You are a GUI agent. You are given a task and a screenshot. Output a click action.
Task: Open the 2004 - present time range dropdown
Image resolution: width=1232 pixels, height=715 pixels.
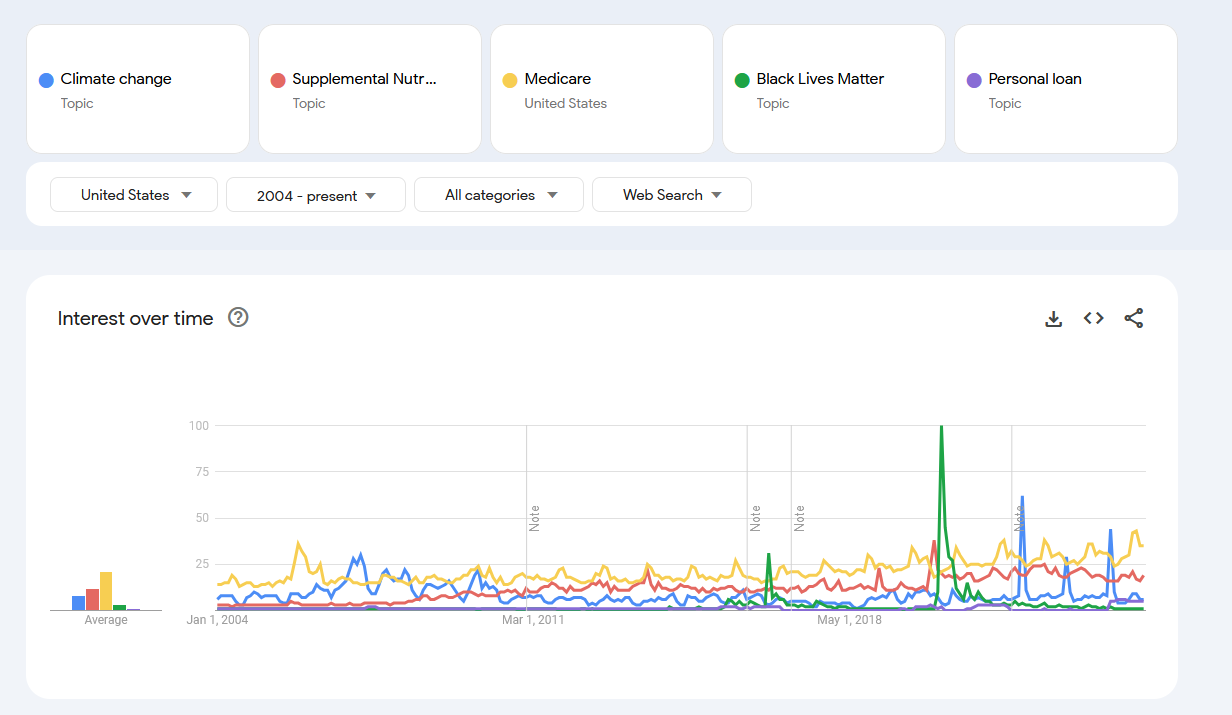(316, 195)
